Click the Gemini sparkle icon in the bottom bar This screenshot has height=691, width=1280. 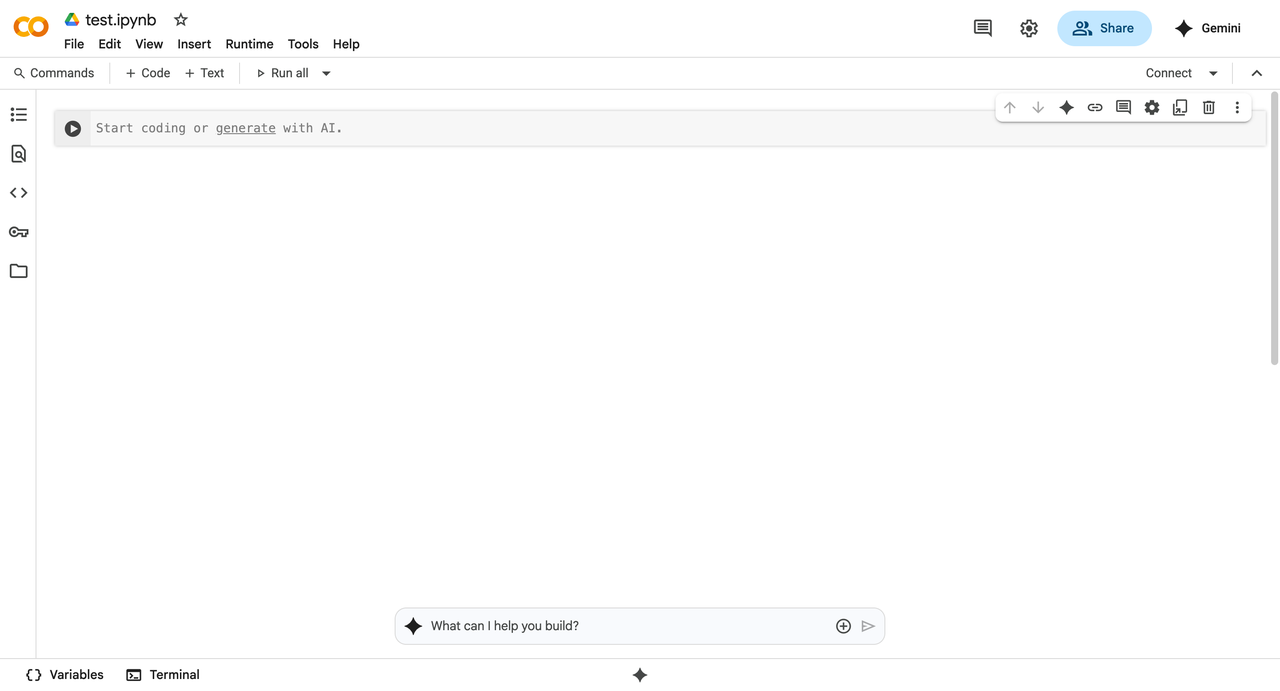[640, 675]
